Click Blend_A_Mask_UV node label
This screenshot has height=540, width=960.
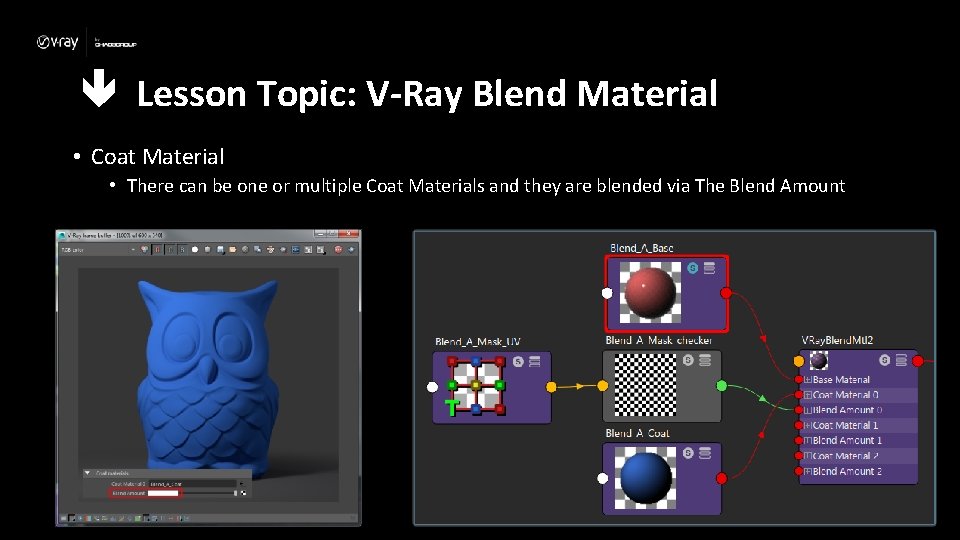(478, 342)
